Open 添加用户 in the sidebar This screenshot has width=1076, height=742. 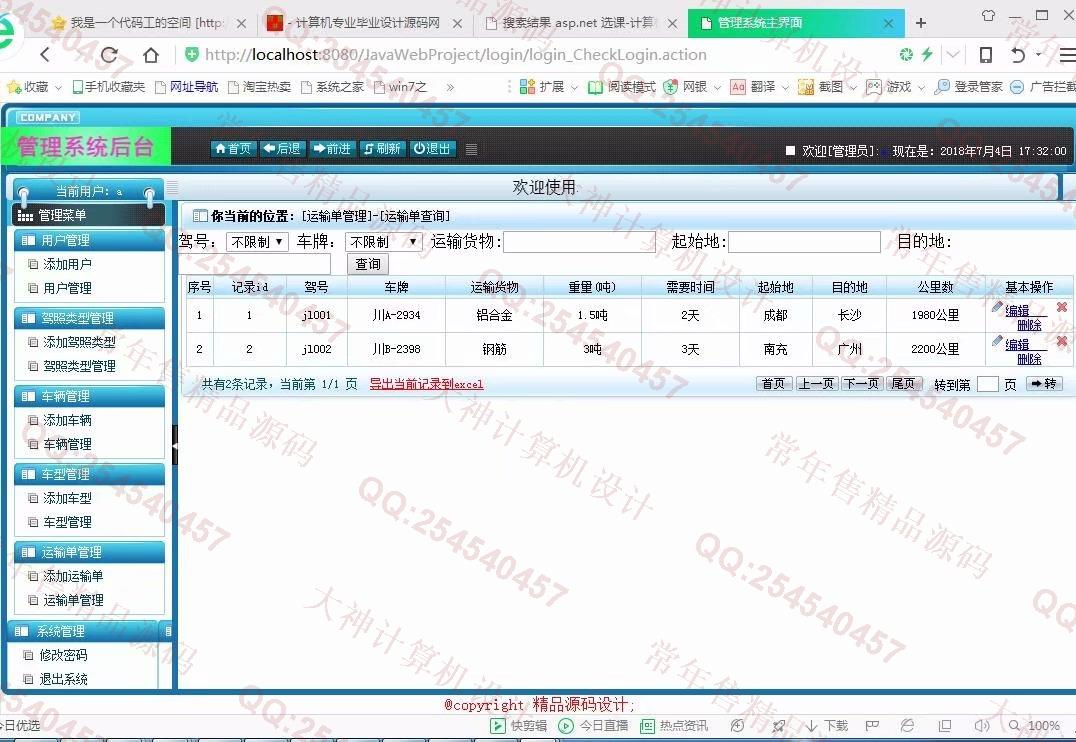67,264
